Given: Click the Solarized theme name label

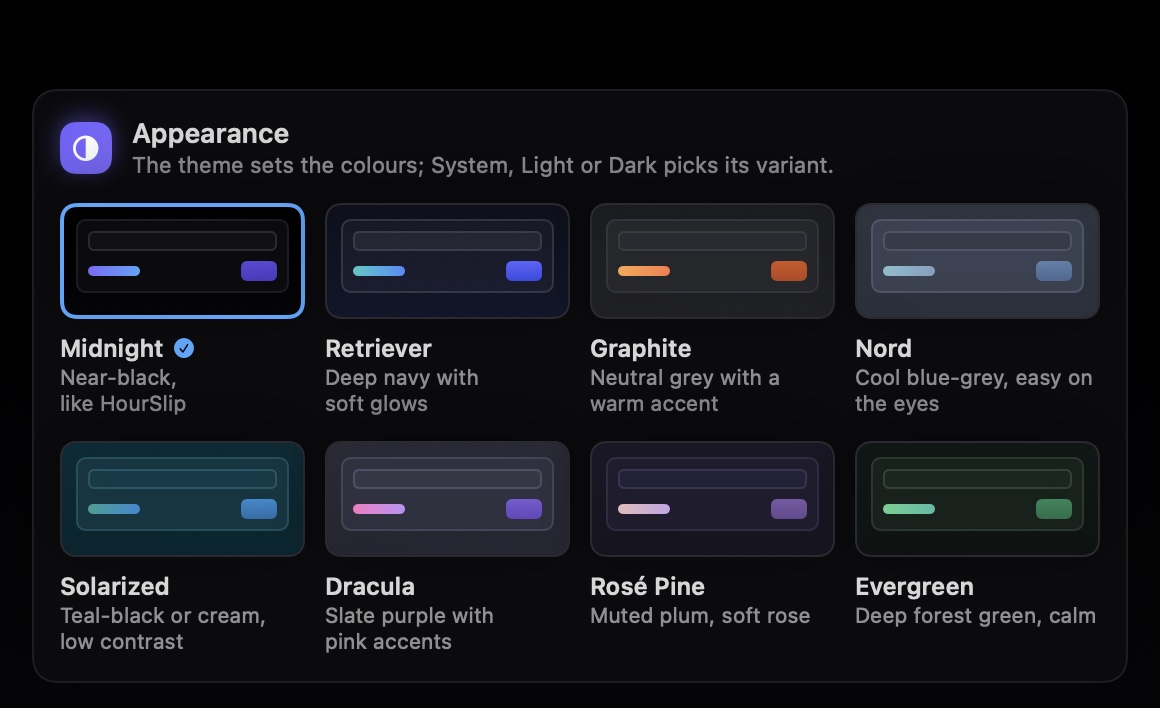Looking at the screenshot, I should click(x=115, y=587).
